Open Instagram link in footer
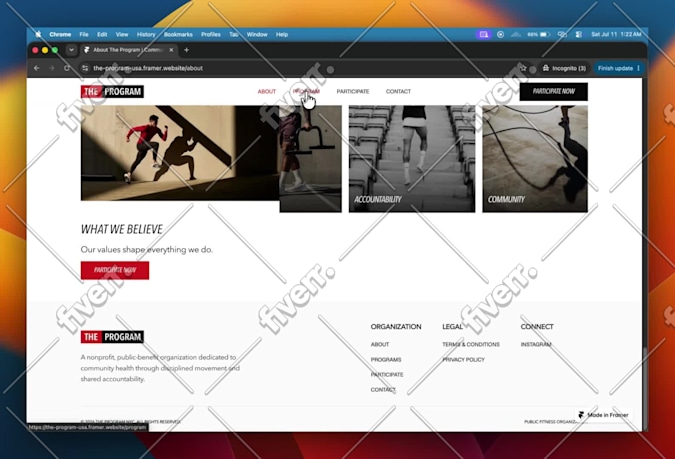Viewport: 675px width, 459px height. click(536, 344)
